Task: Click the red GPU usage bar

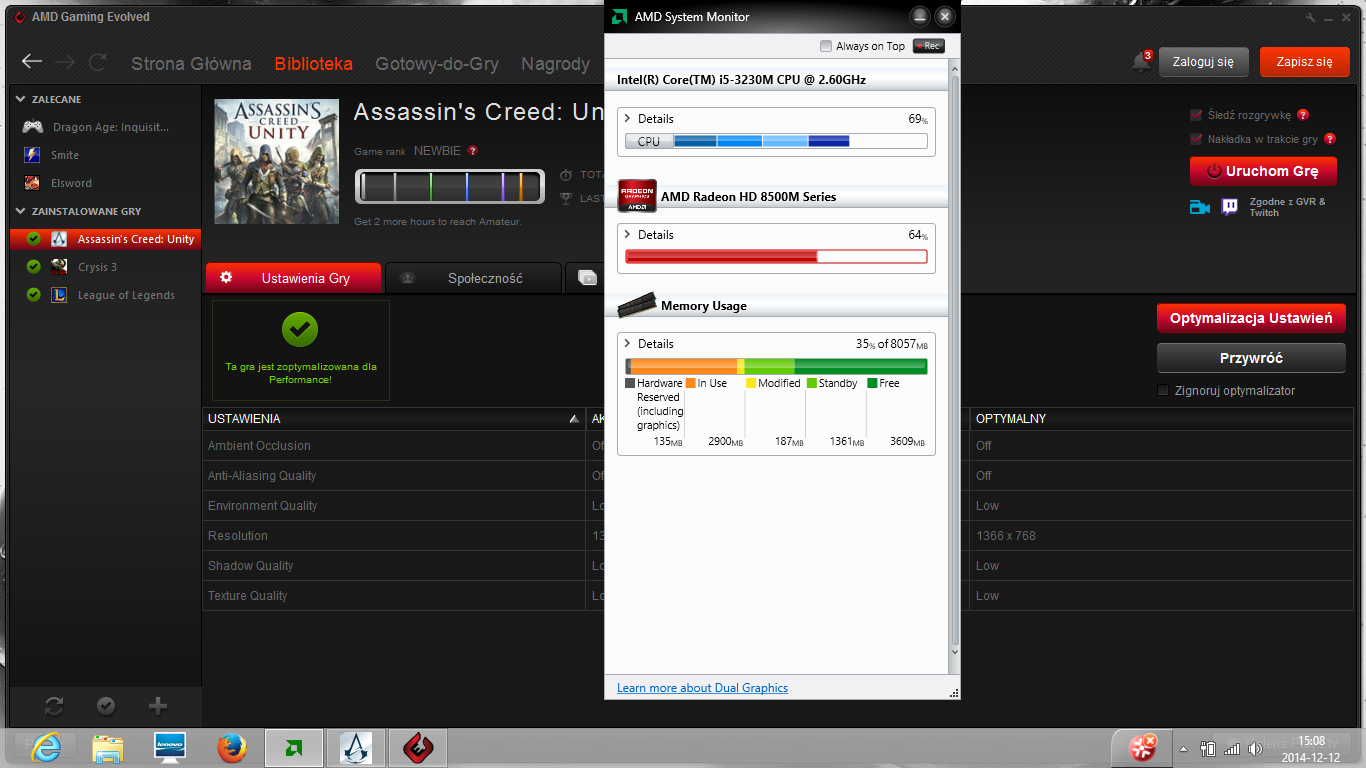Action: [x=776, y=257]
